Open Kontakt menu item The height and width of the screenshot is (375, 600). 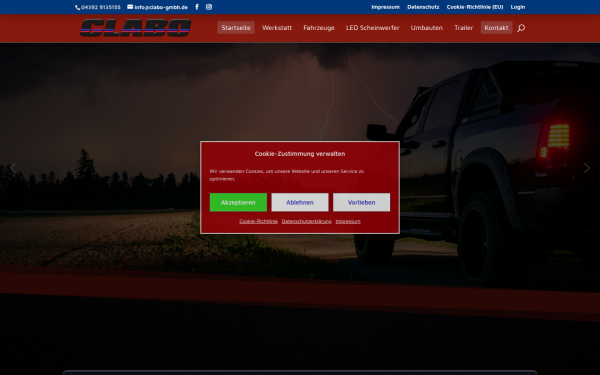[496, 28]
